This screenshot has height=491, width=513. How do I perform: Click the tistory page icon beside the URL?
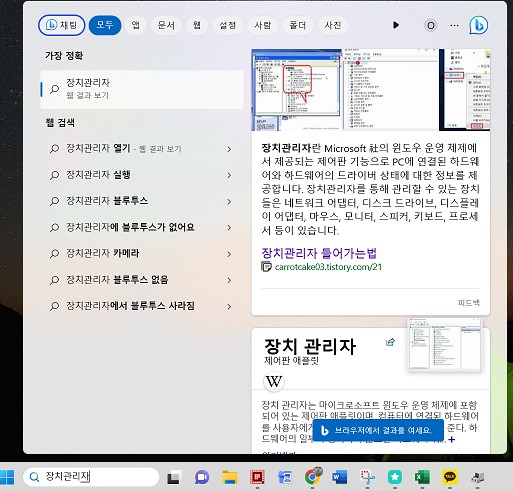[x=266, y=267]
